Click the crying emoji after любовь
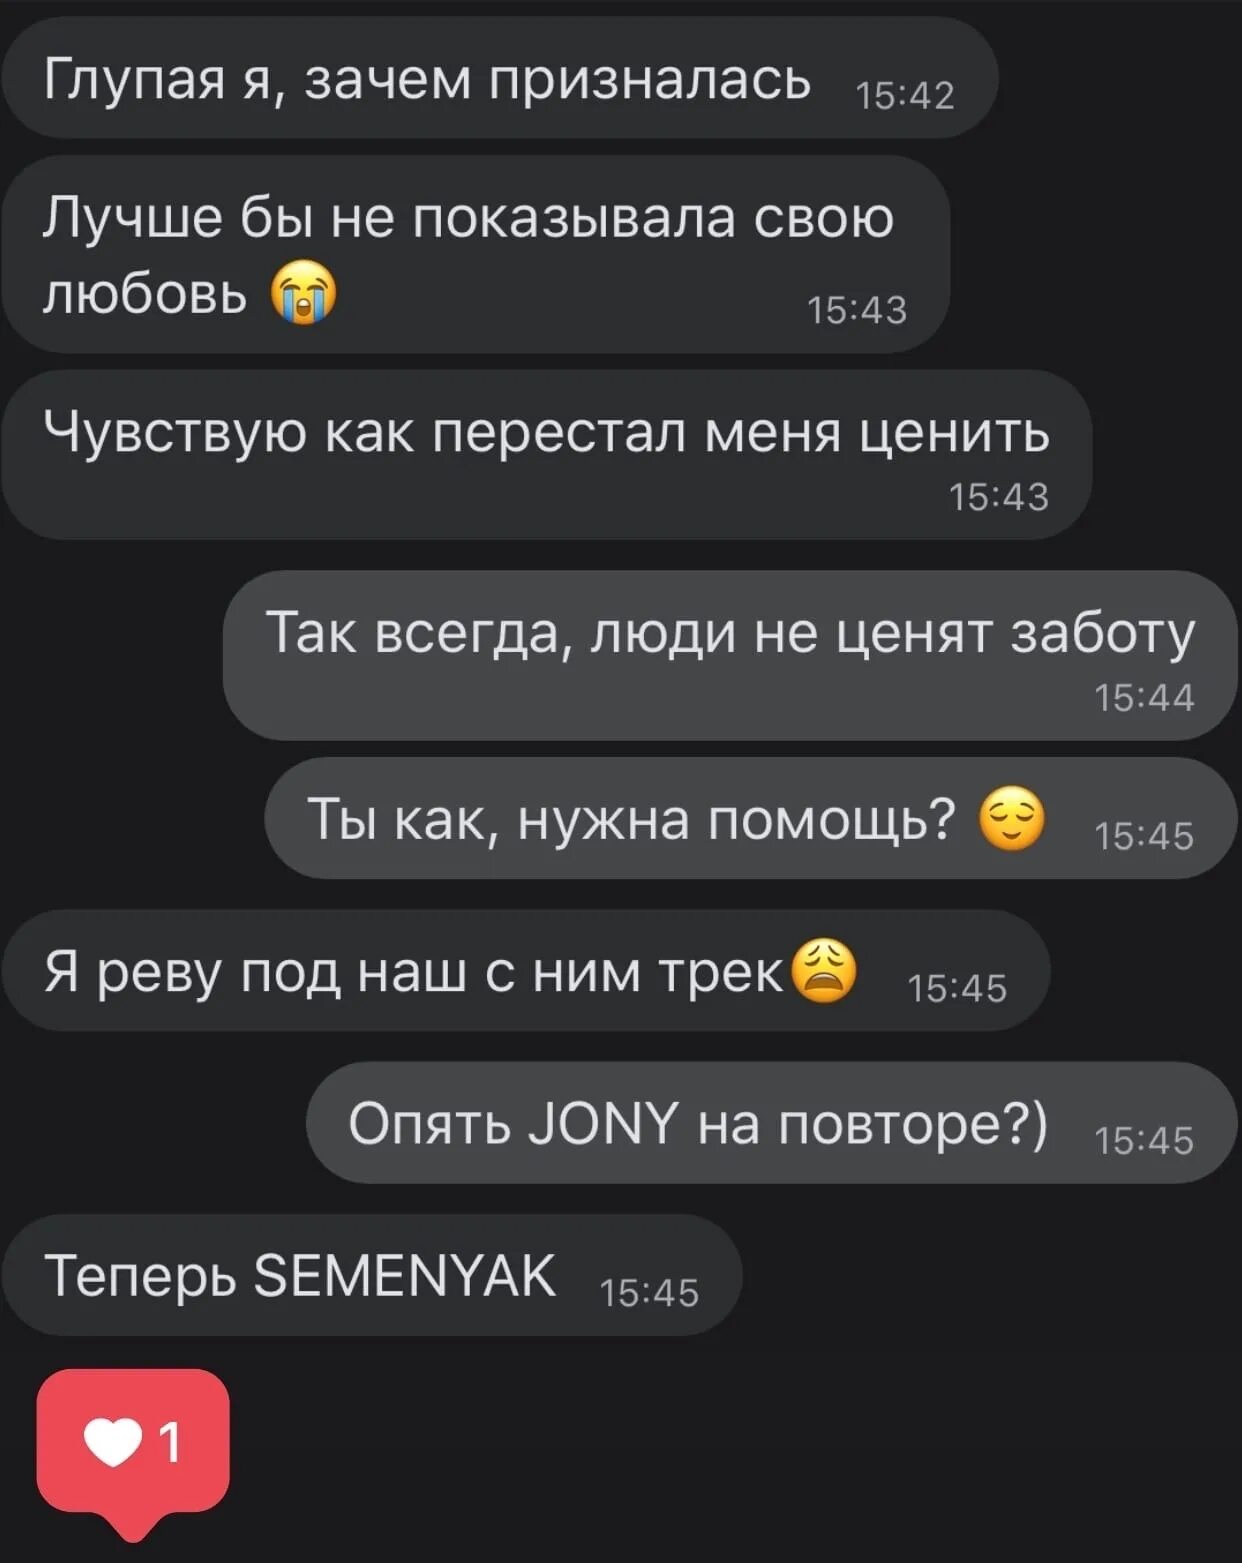Screen dimensions: 1242x1563 (304, 292)
